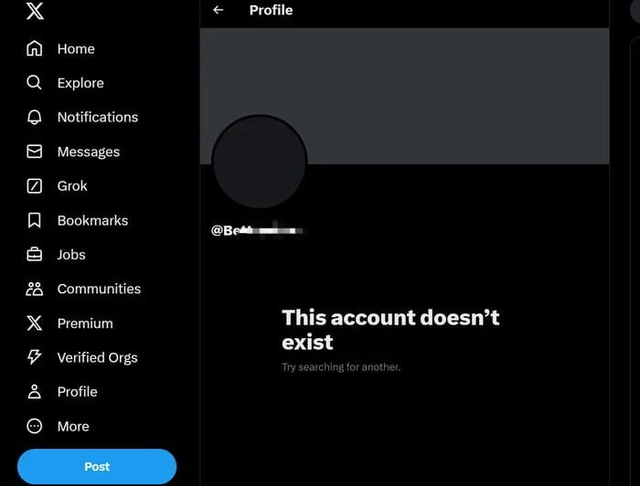Select the Communities label in sidebar
The height and width of the screenshot is (486, 640).
point(99,289)
